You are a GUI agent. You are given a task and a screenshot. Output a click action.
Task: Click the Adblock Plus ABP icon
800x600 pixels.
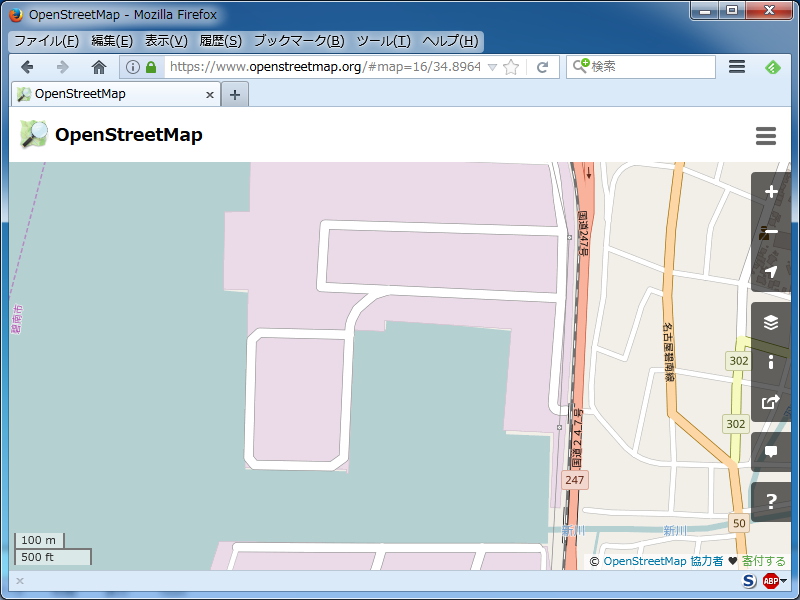[x=770, y=581]
